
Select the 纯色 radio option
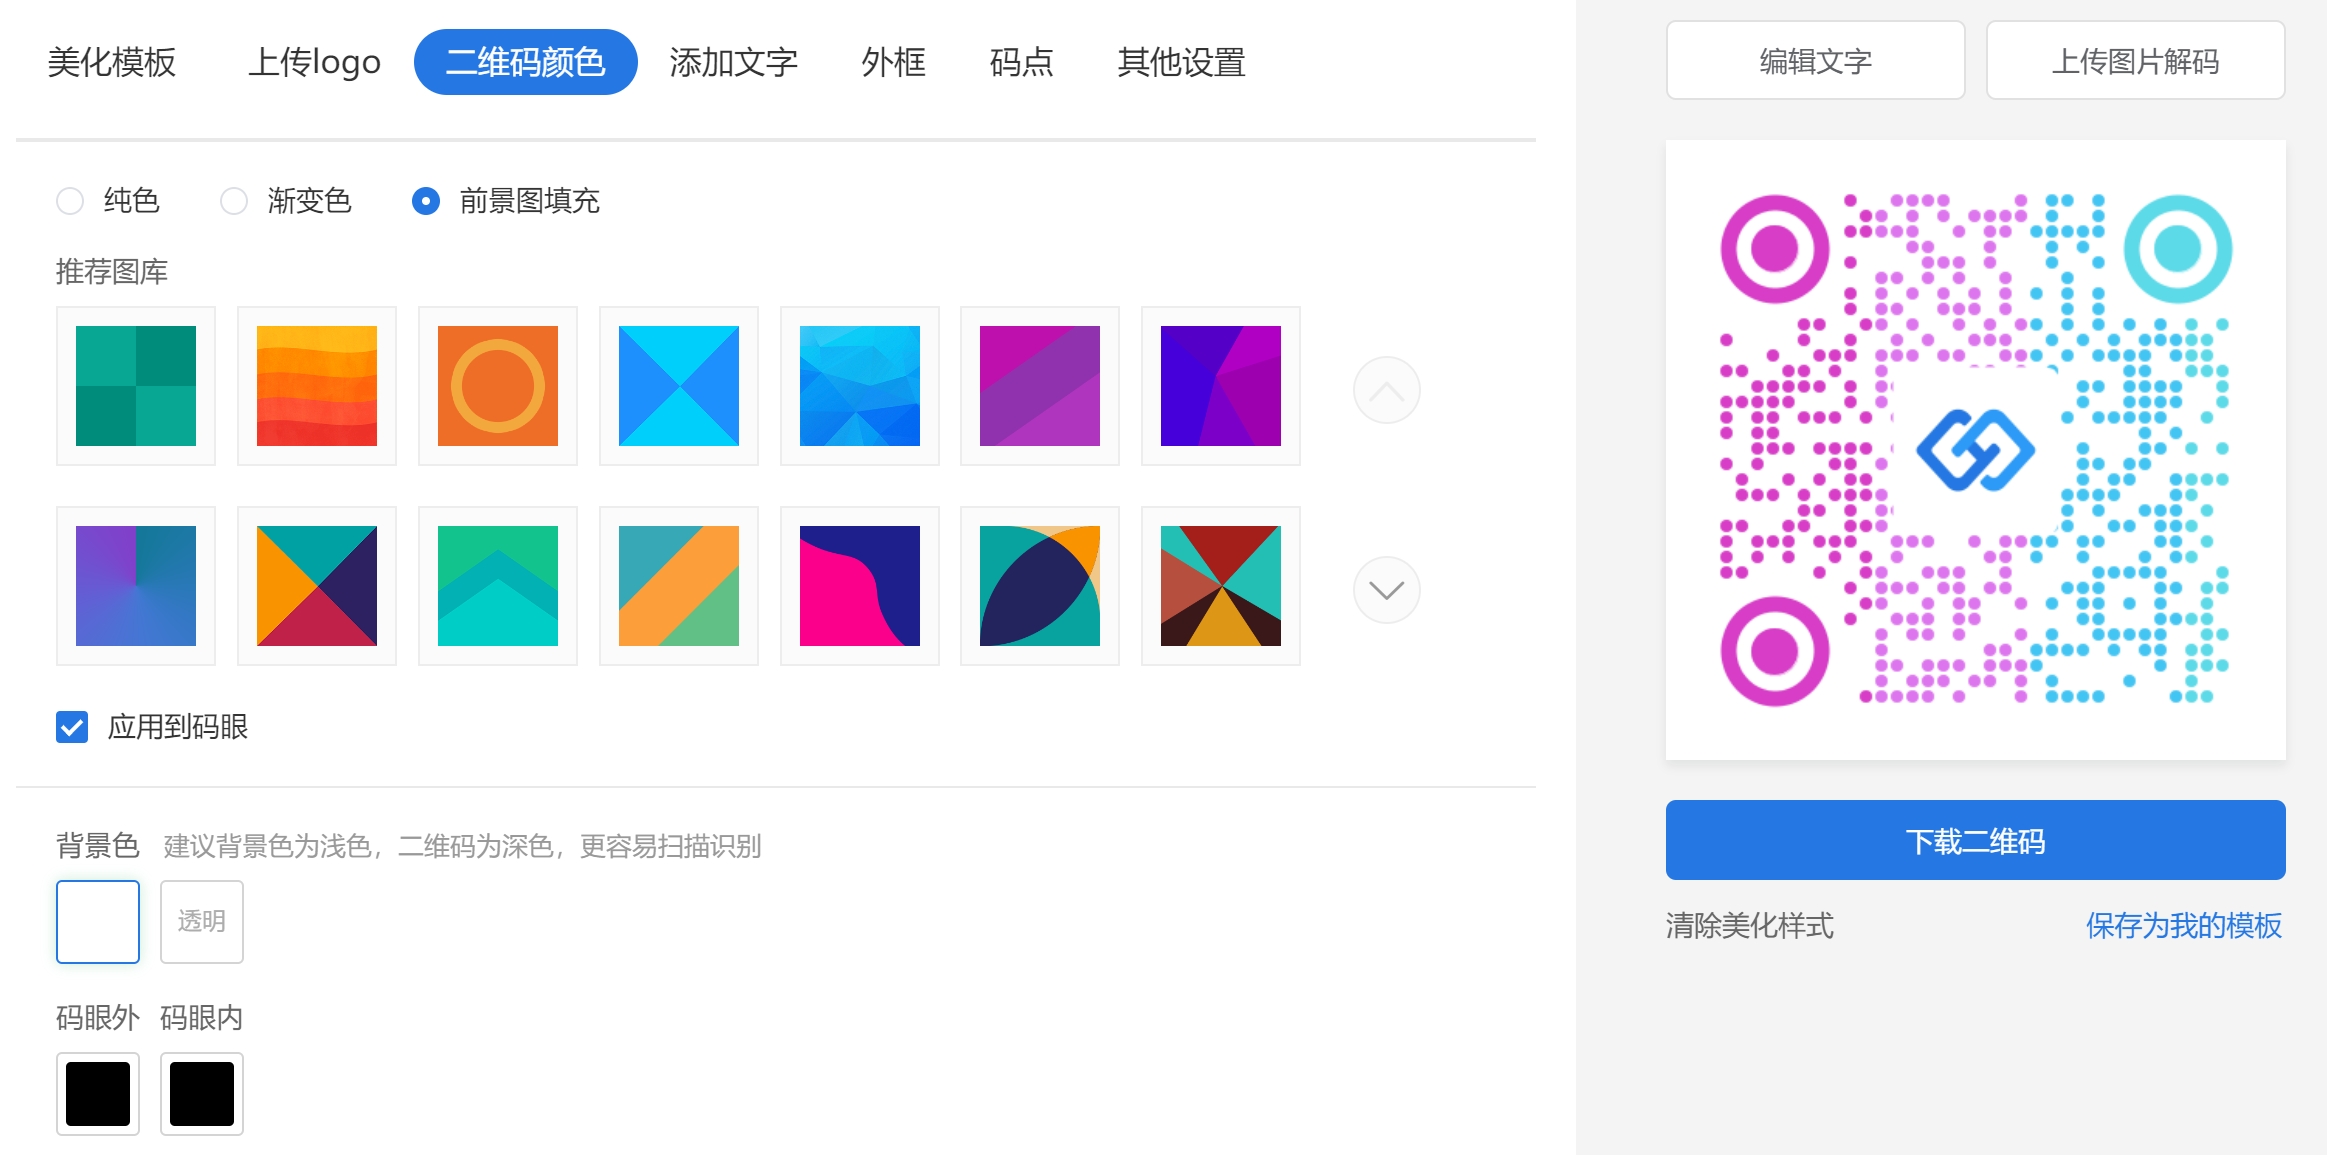pos(70,201)
